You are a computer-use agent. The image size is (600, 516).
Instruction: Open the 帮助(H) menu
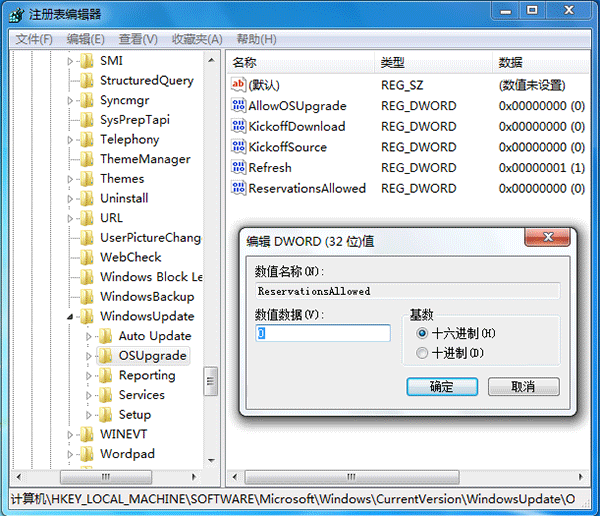pos(256,39)
